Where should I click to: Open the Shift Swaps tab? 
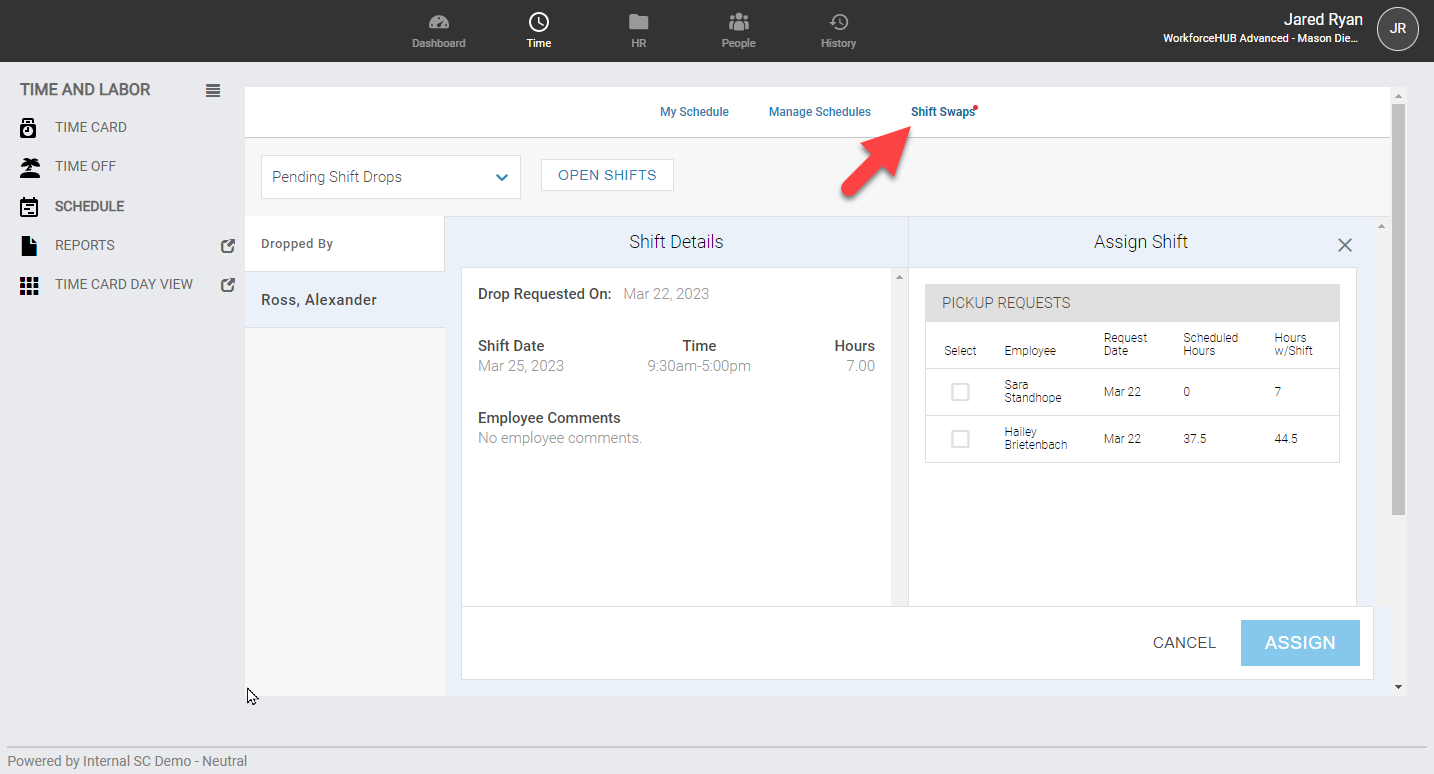tap(941, 111)
